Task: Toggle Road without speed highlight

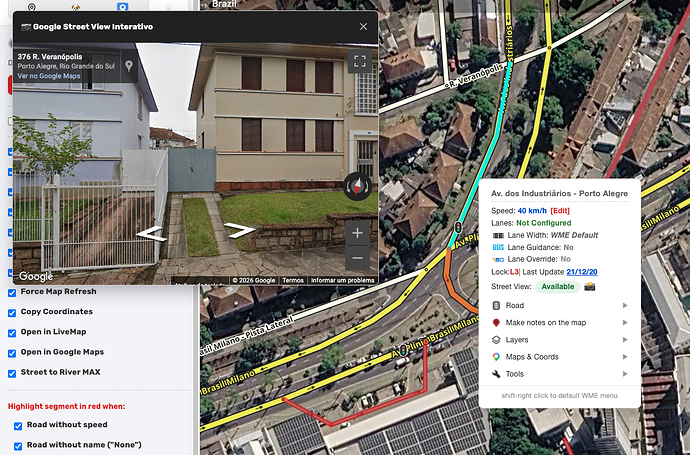Action: coord(18,426)
